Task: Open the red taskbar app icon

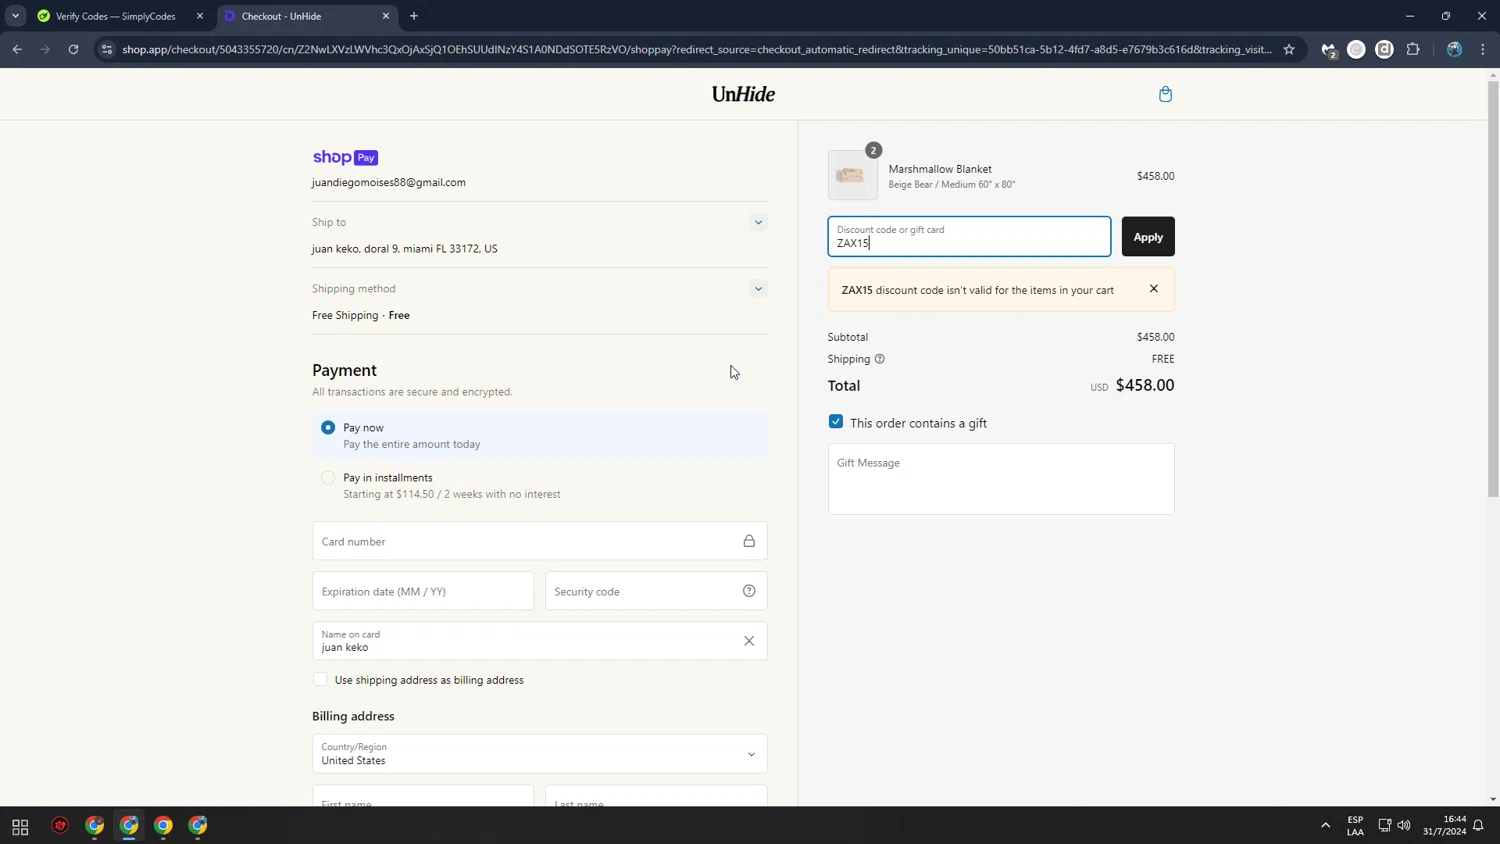Action: pyautogui.click(x=60, y=826)
